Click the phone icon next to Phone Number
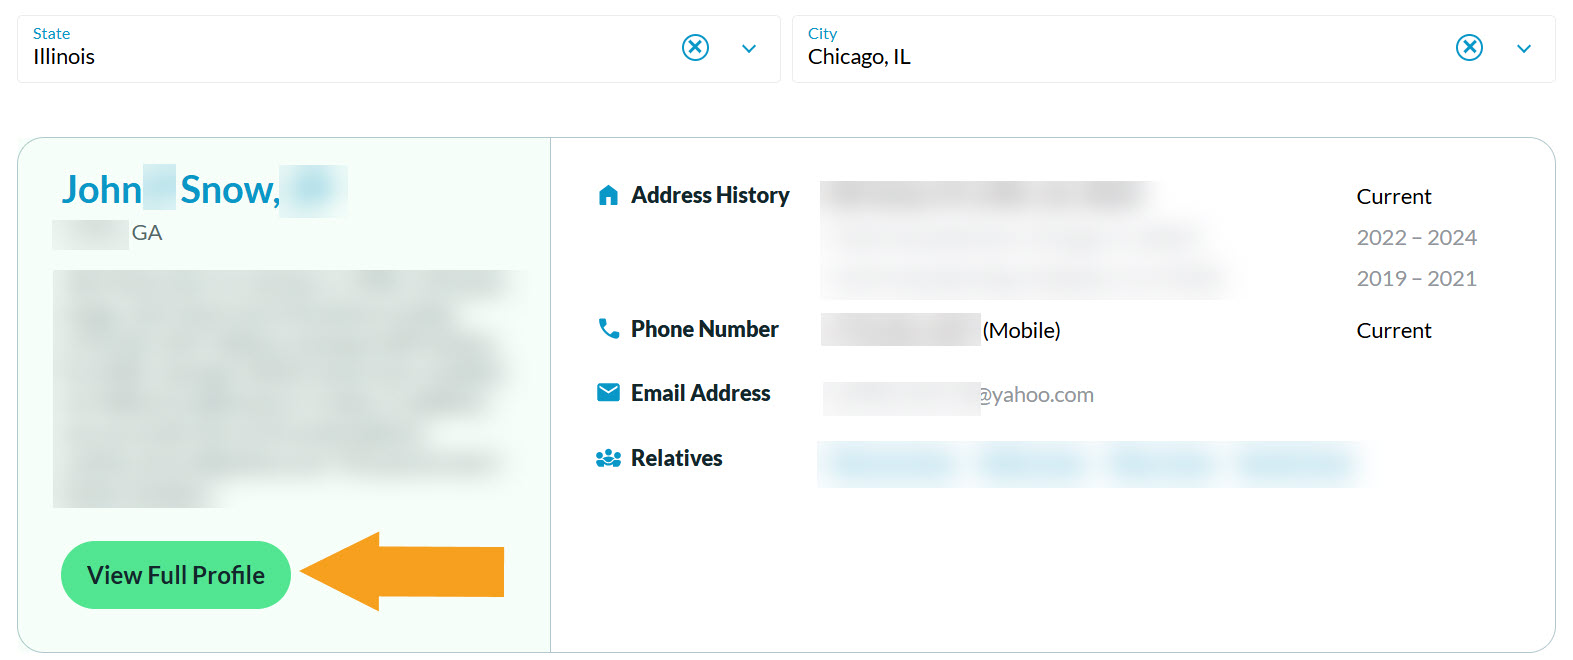Image resolution: width=1573 pixels, height=660 pixels. pos(608,327)
